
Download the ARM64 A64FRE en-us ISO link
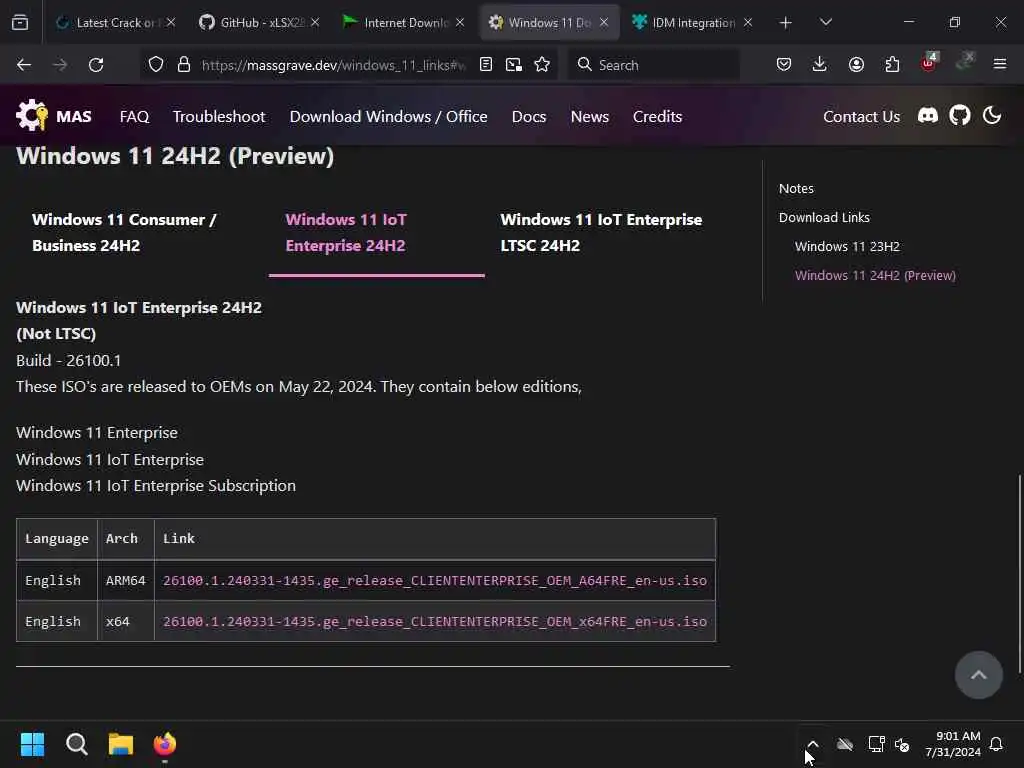435,581
